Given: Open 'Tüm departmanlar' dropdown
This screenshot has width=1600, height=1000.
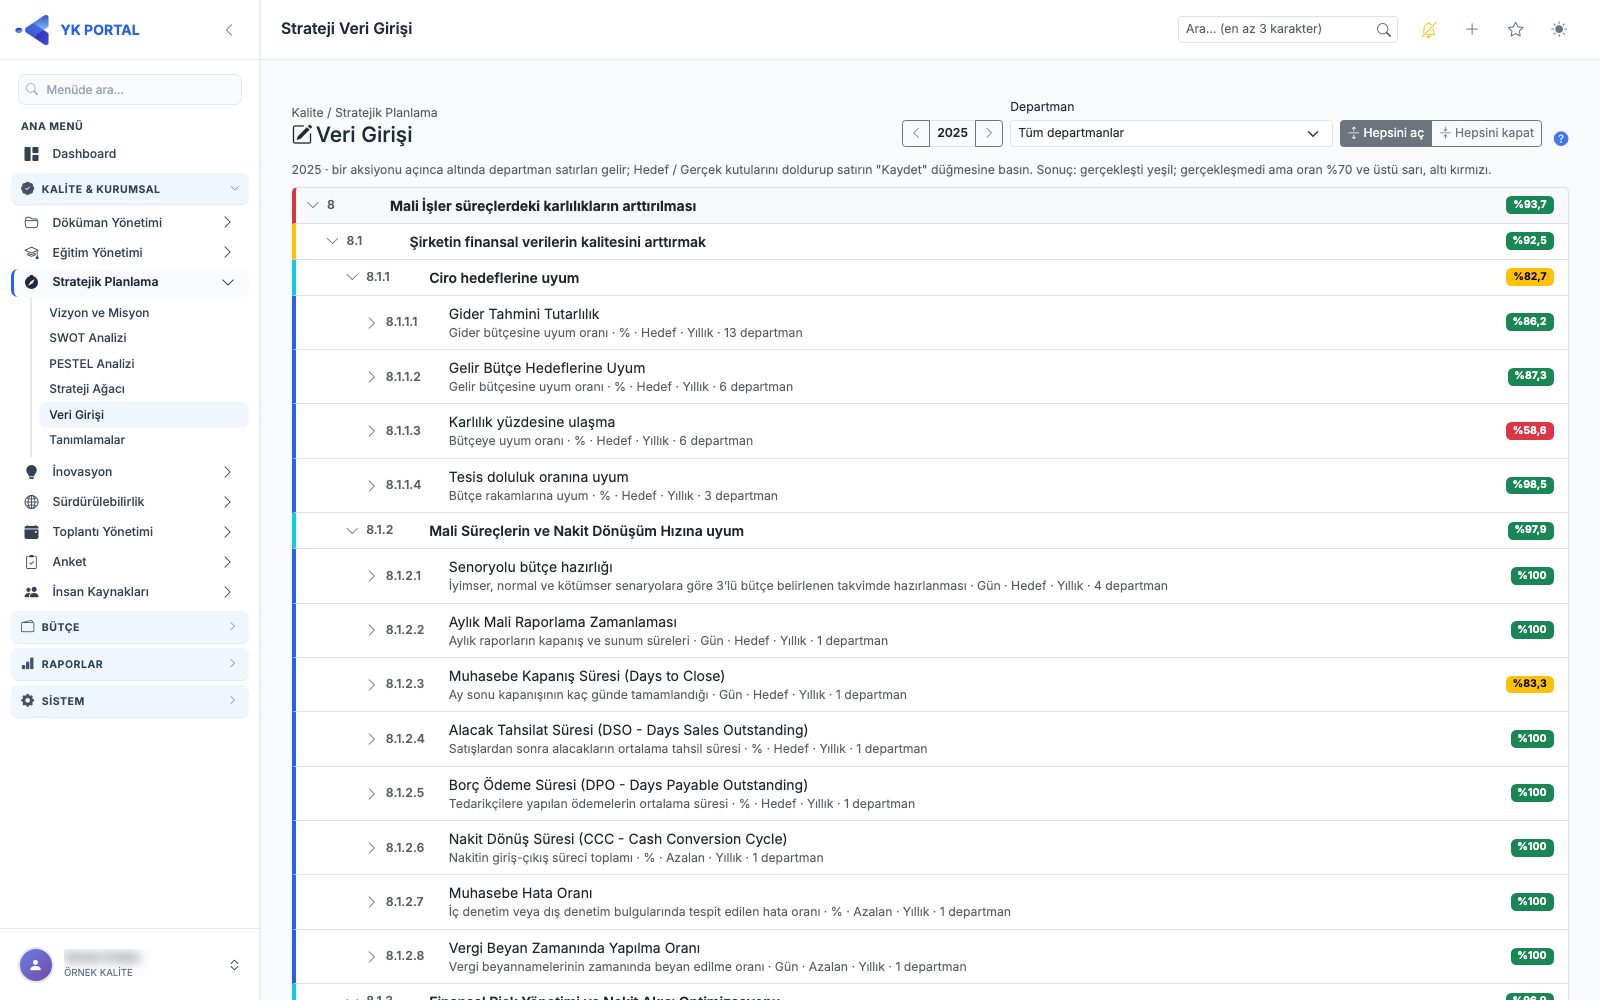Looking at the screenshot, I should click(x=1171, y=133).
